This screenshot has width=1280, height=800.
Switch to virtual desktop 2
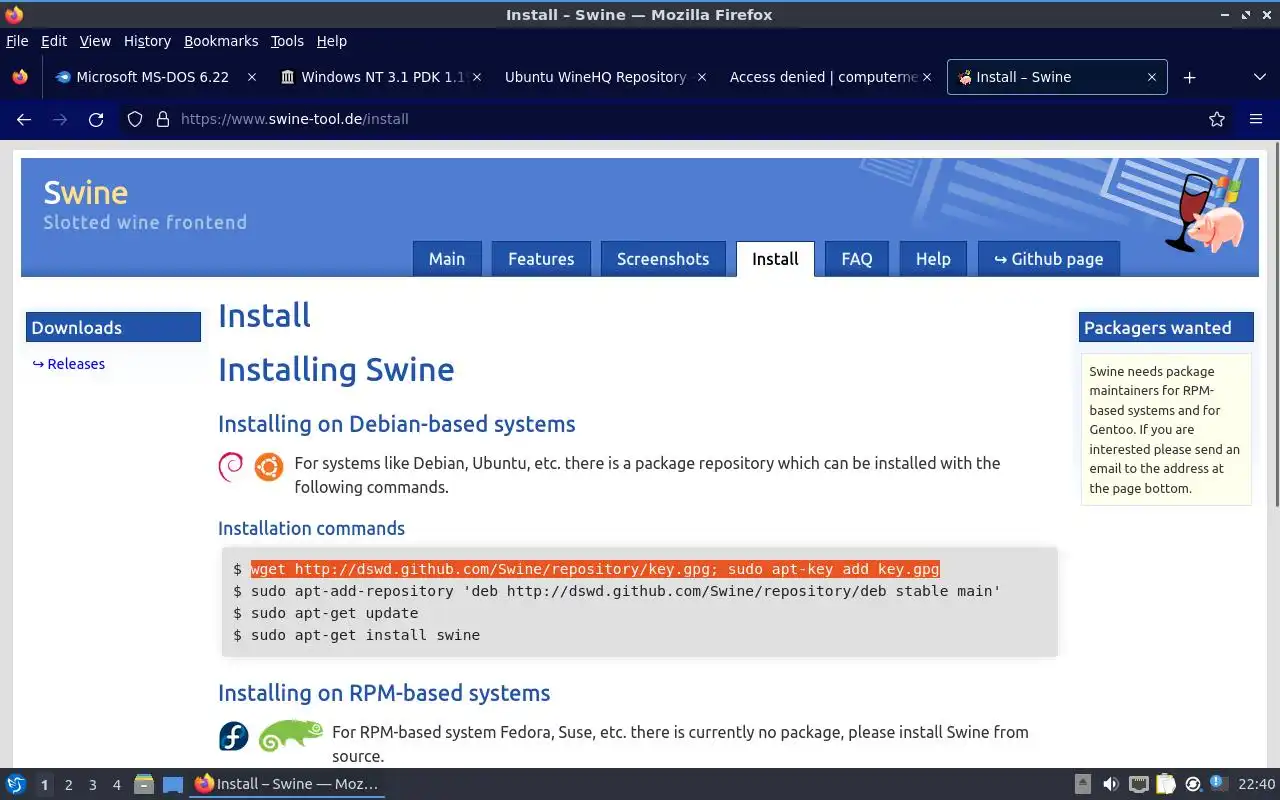(68, 785)
